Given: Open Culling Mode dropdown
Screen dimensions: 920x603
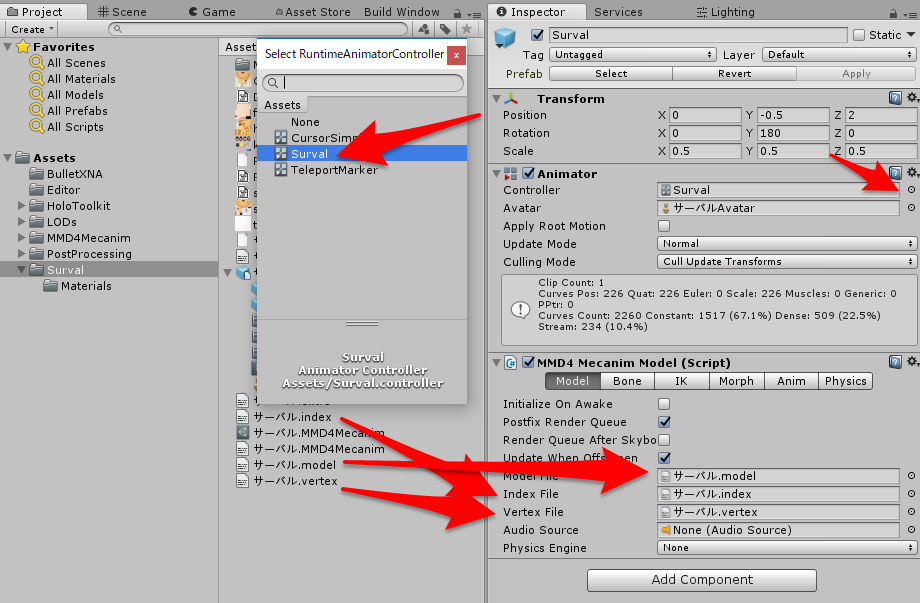Looking at the screenshot, I should [786, 262].
